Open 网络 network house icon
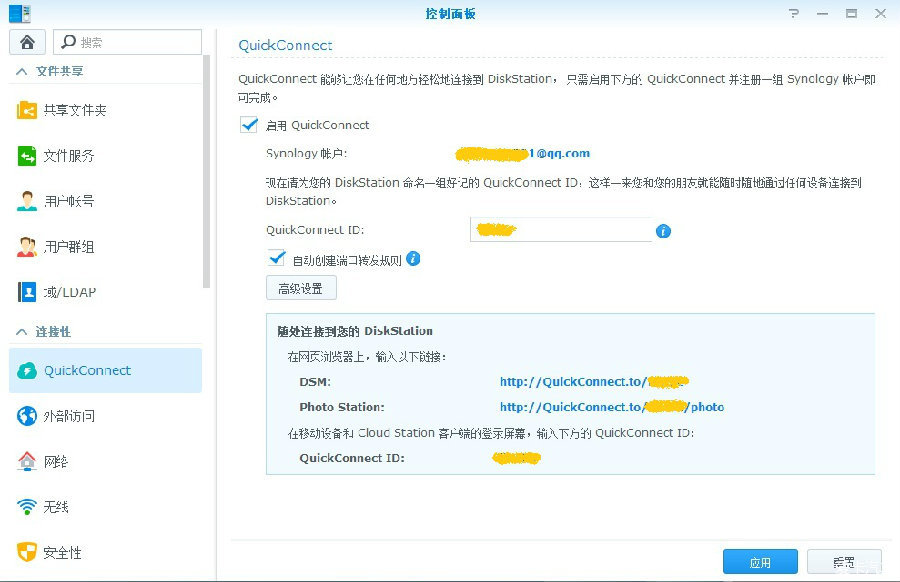The image size is (900, 582). 27,461
